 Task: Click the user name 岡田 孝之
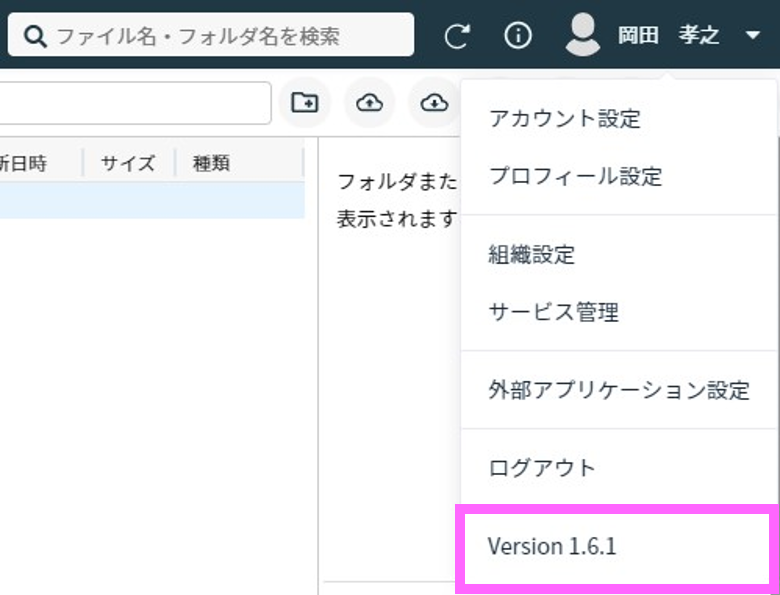(668, 36)
